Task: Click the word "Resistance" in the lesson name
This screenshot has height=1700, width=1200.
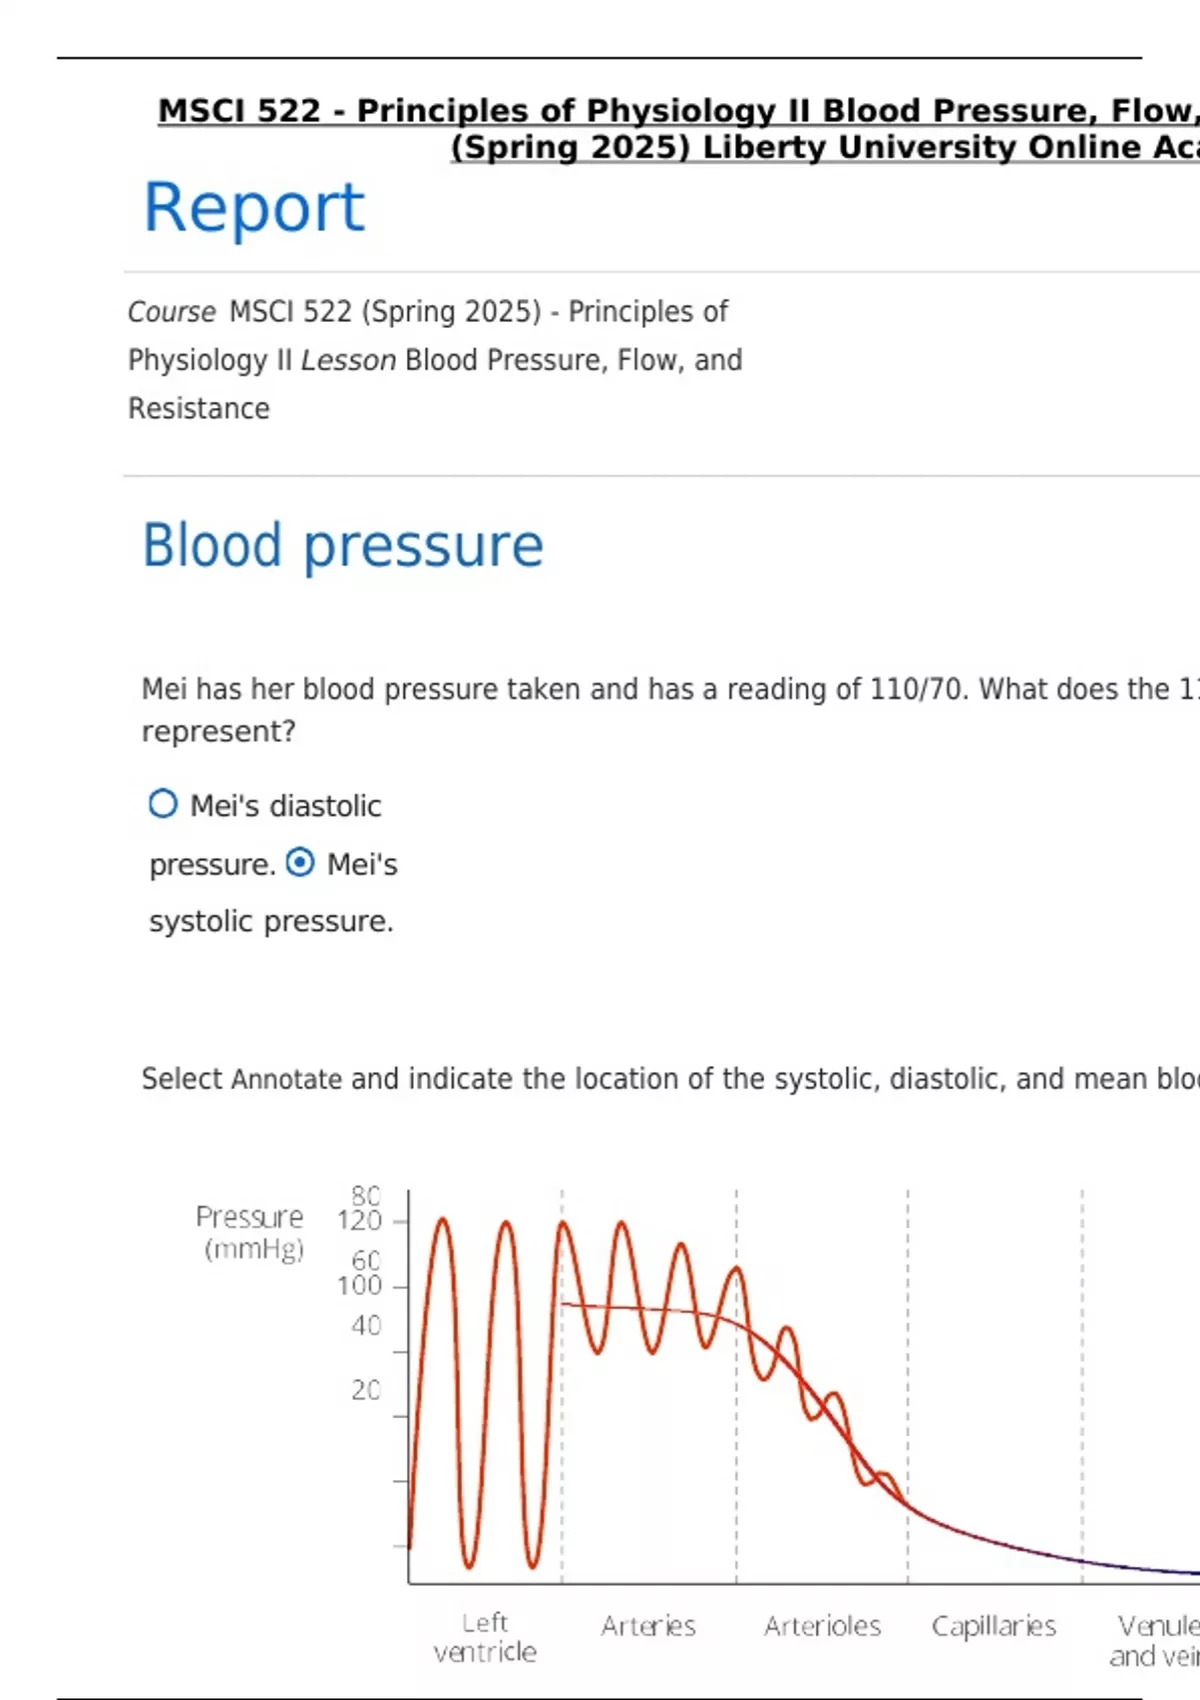Action: 199,409
